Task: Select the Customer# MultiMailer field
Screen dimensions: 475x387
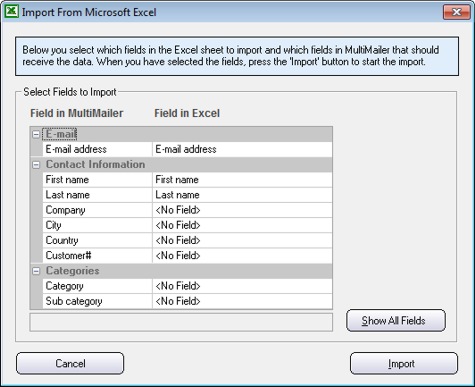Action: [x=97, y=256]
